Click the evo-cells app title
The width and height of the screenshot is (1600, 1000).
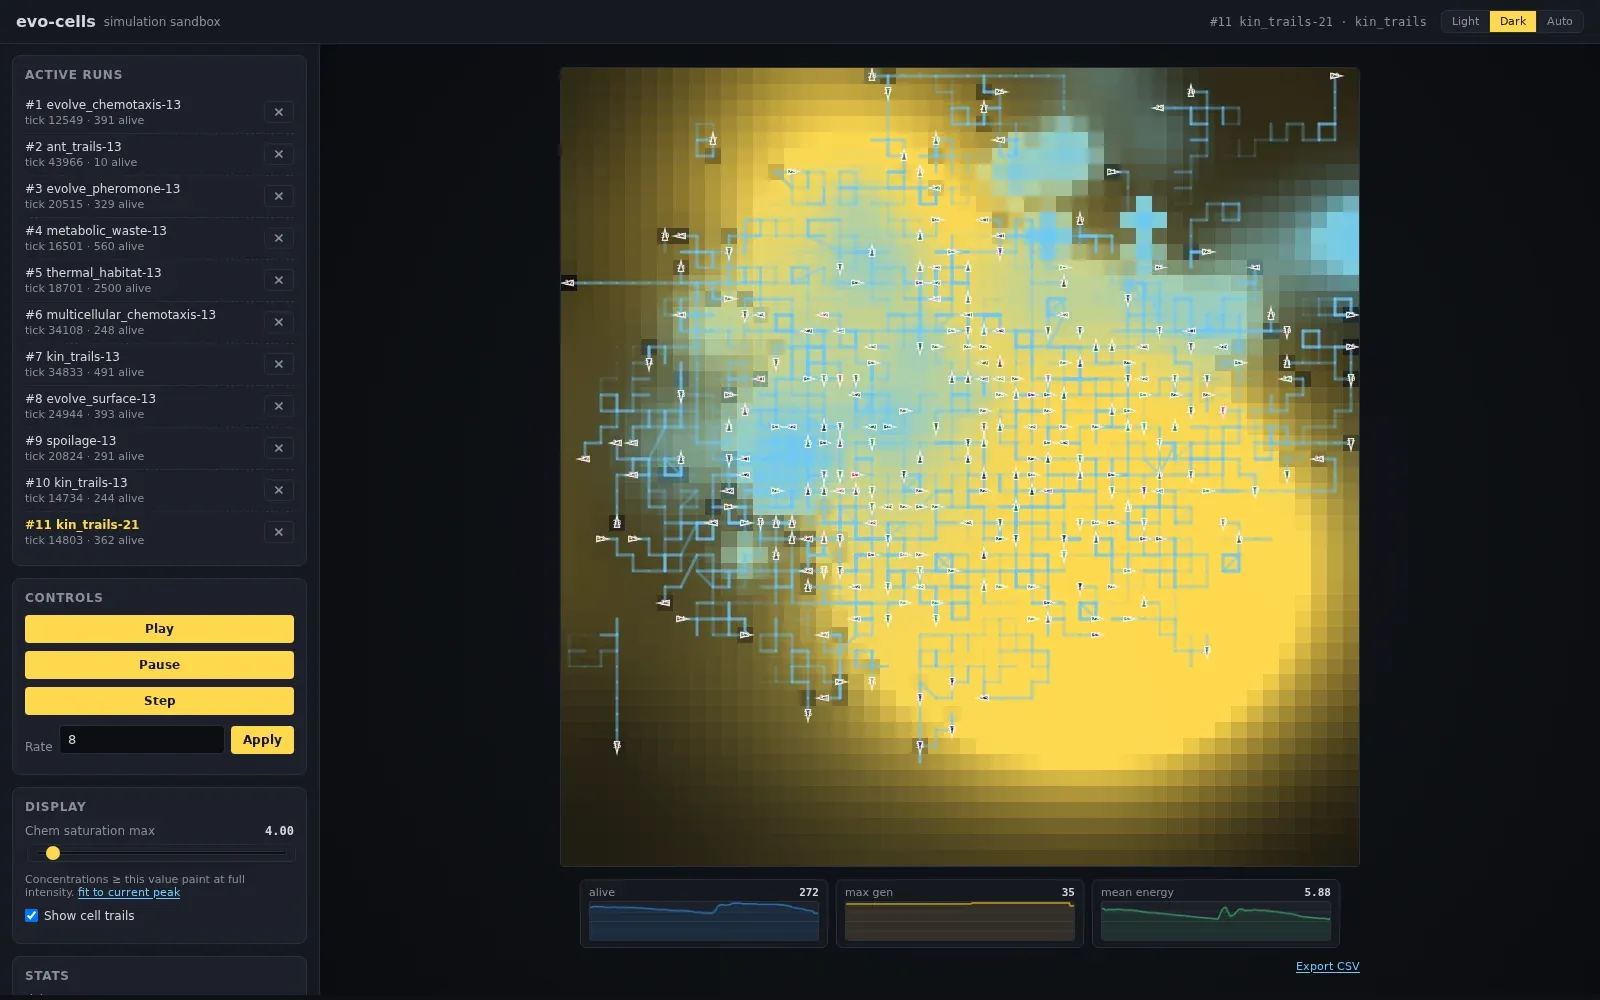(56, 21)
